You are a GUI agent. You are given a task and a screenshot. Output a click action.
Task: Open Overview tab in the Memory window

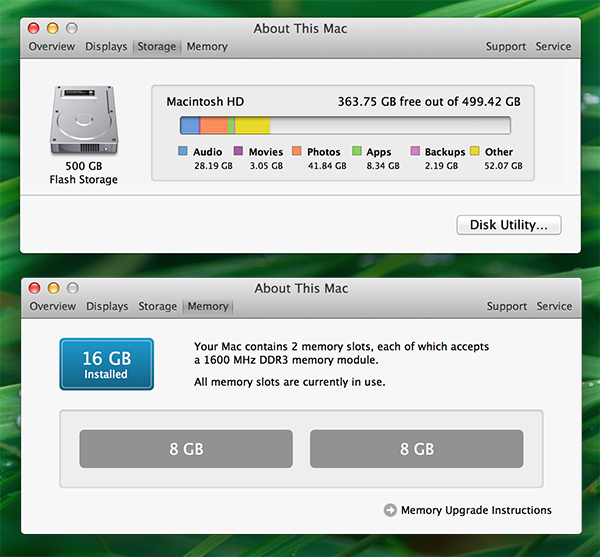click(53, 306)
